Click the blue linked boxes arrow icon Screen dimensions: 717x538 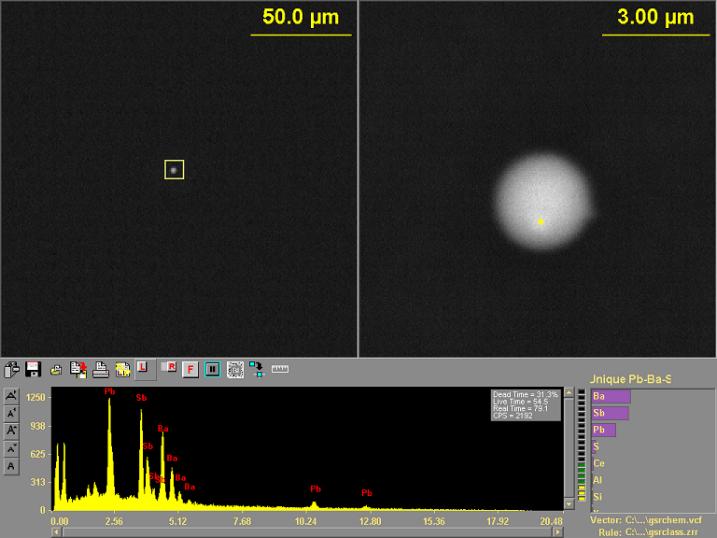point(256,369)
